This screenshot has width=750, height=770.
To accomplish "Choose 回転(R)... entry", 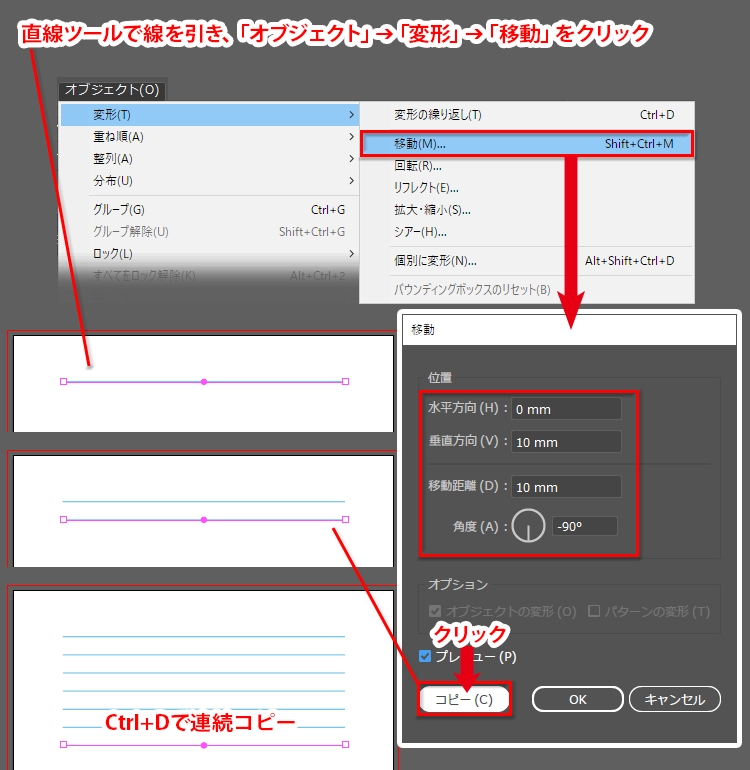I will pos(527,166).
